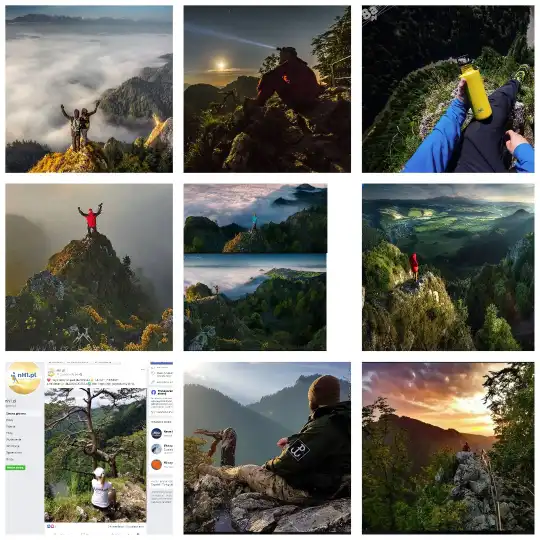The height and width of the screenshot is (540, 540).
Task: Open the nH1.pl round profile logo
Action: click(x=23, y=378)
